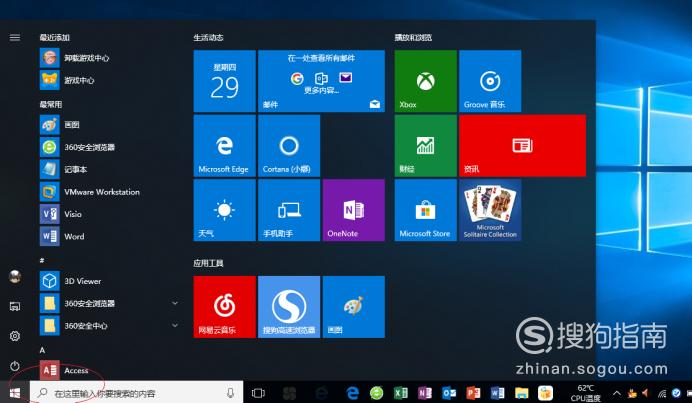
Task: Open the 画图 tile under 应用工具
Action: tap(354, 307)
